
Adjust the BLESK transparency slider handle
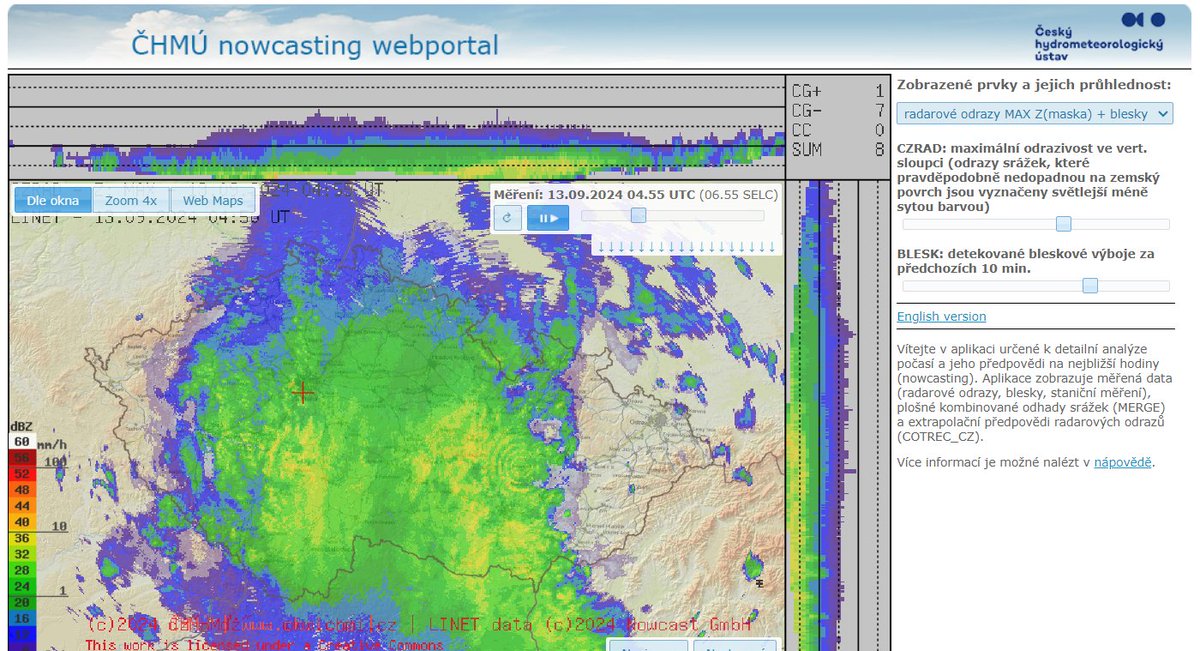tap(1090, 286)
